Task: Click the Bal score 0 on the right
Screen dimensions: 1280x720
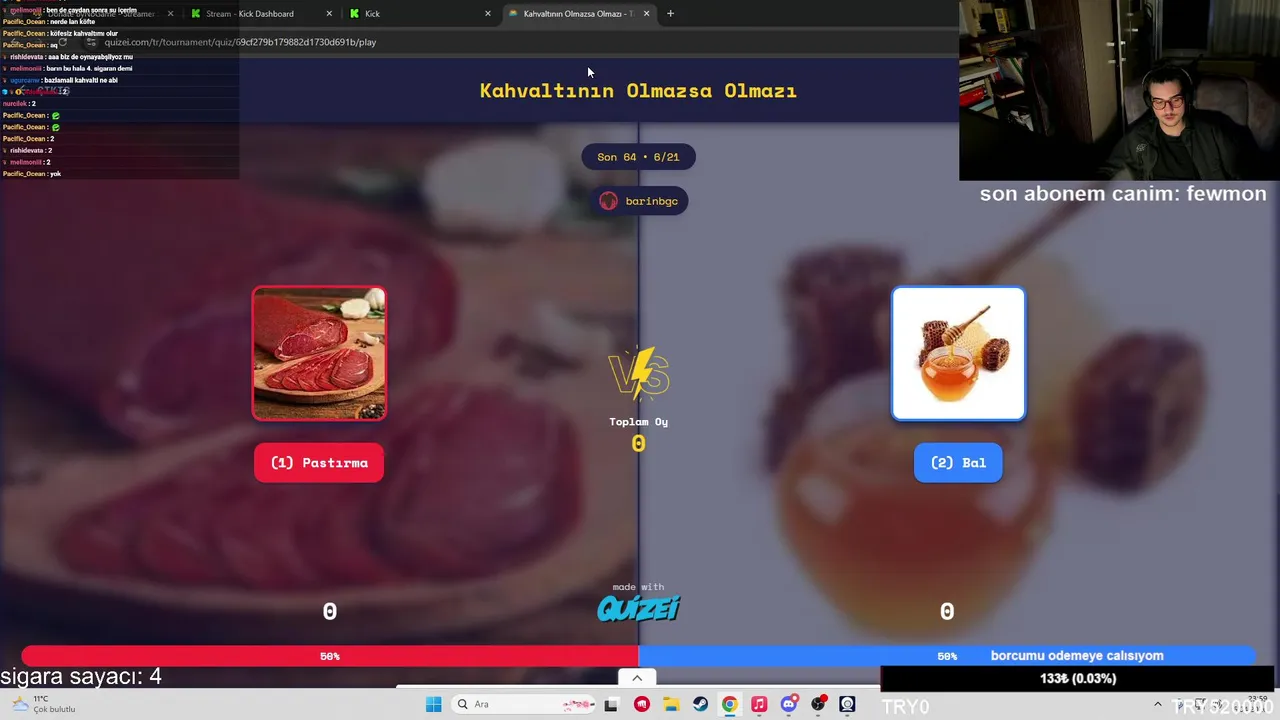Action: coord(947,611)
